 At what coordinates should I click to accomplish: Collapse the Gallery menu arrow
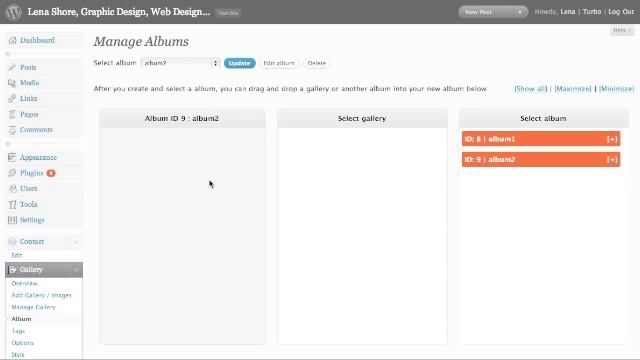(76, 270)
